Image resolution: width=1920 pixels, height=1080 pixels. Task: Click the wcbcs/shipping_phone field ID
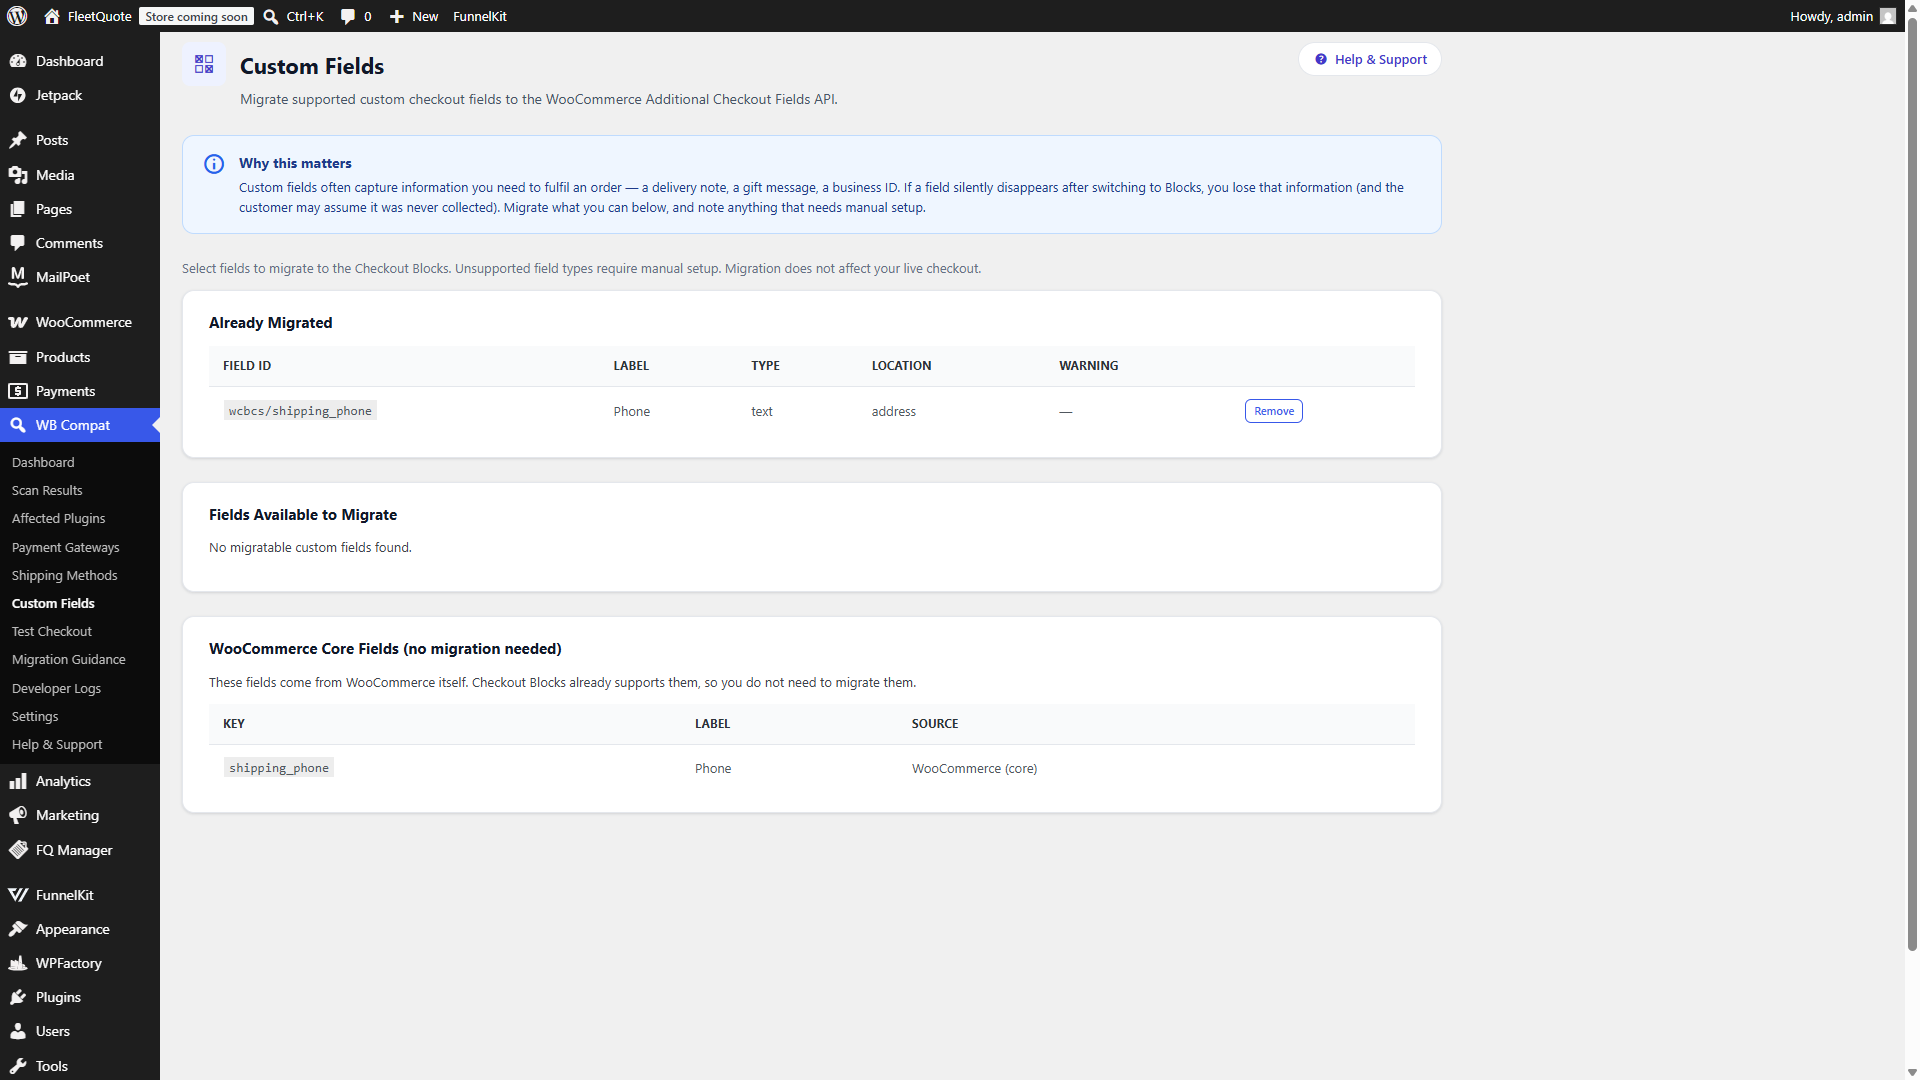[x=300, y=411]
